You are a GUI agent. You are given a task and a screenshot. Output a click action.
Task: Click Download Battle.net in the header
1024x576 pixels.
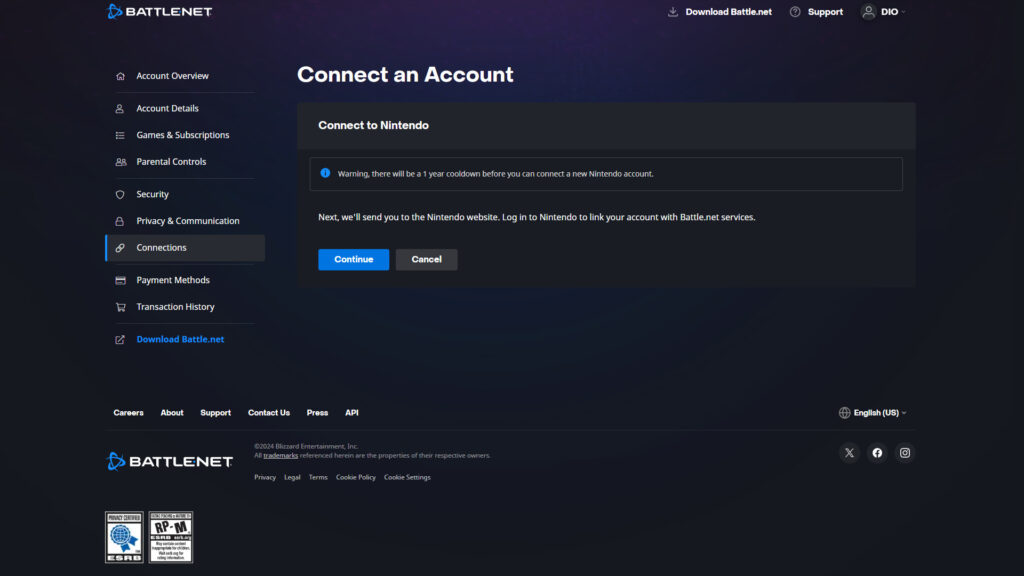pyautogui.click(x=720, y=12)
